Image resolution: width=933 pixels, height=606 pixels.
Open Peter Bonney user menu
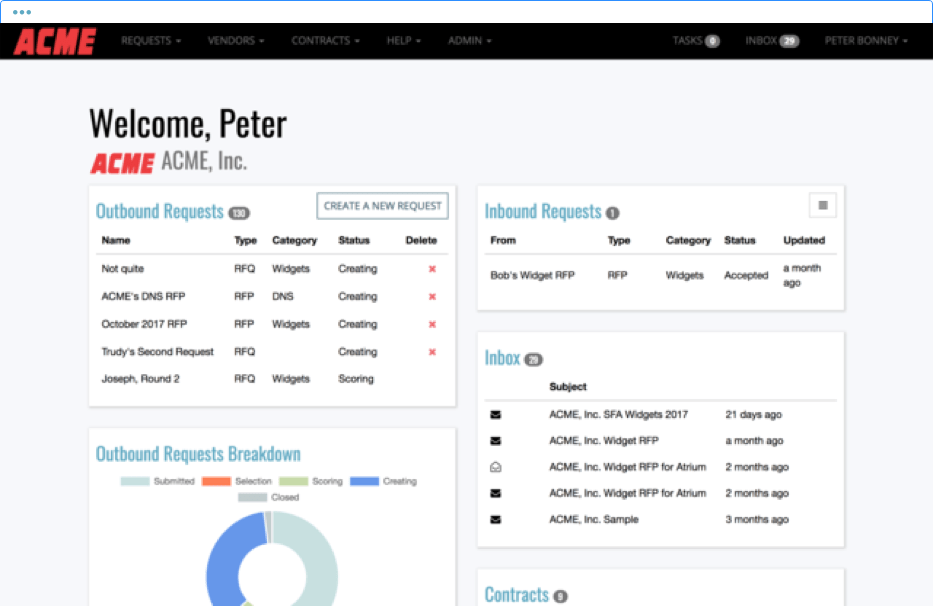coord(866,40)
